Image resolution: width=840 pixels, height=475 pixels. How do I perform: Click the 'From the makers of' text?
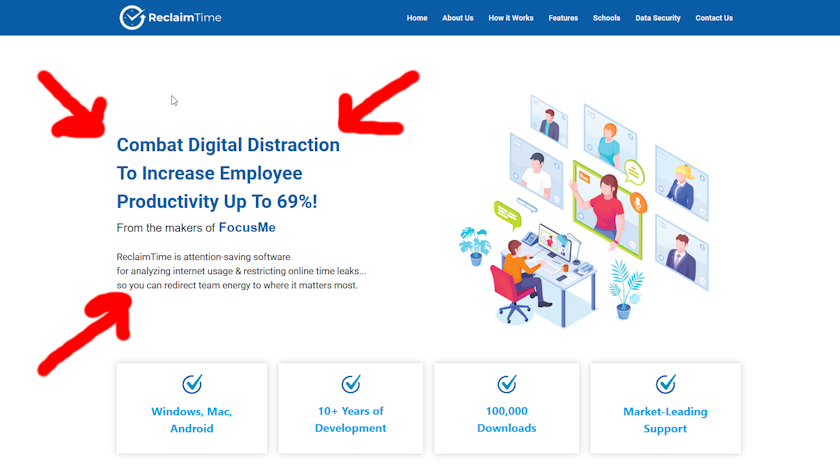coord(166,228)
